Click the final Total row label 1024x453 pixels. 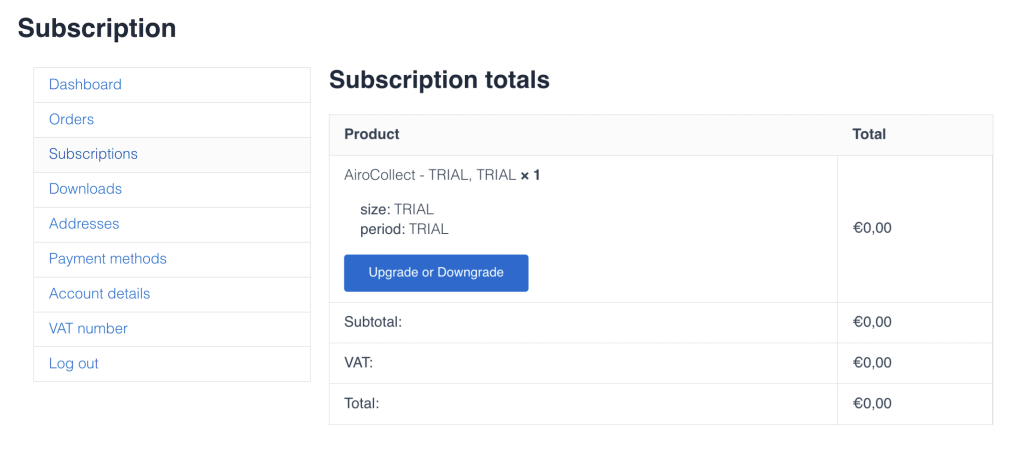pos(362,404)
